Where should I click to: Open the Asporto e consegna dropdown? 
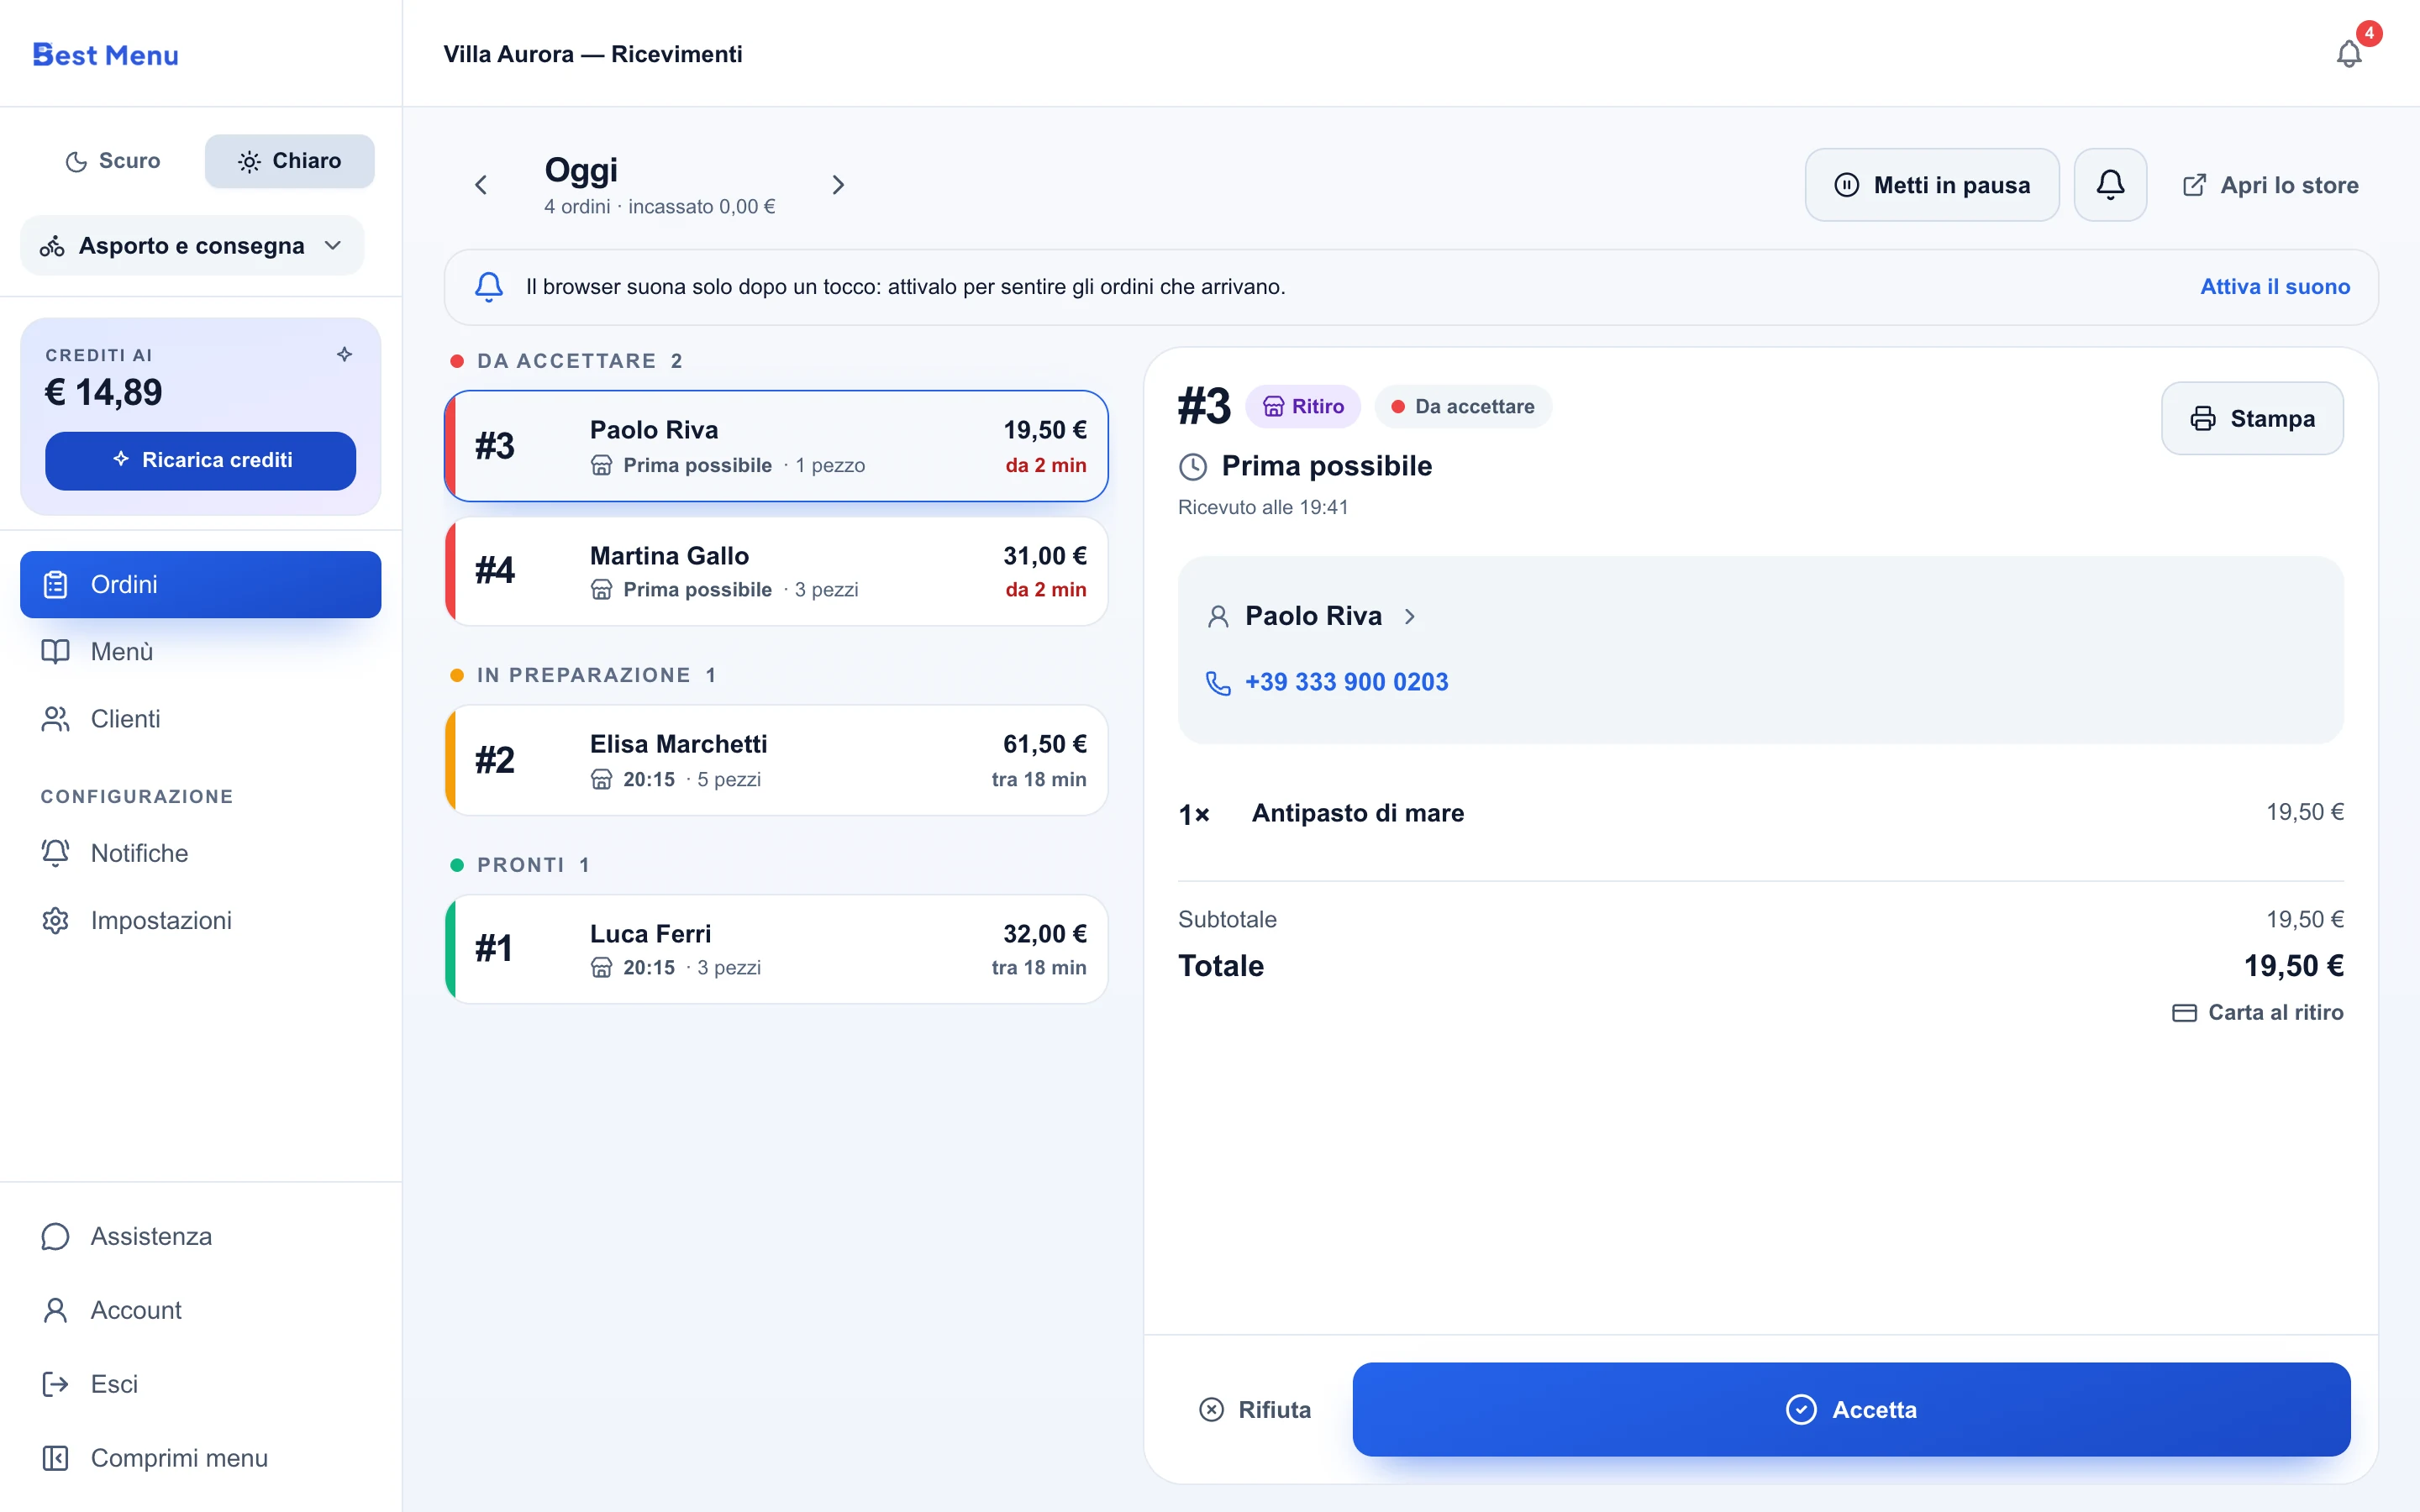[192, 246]
